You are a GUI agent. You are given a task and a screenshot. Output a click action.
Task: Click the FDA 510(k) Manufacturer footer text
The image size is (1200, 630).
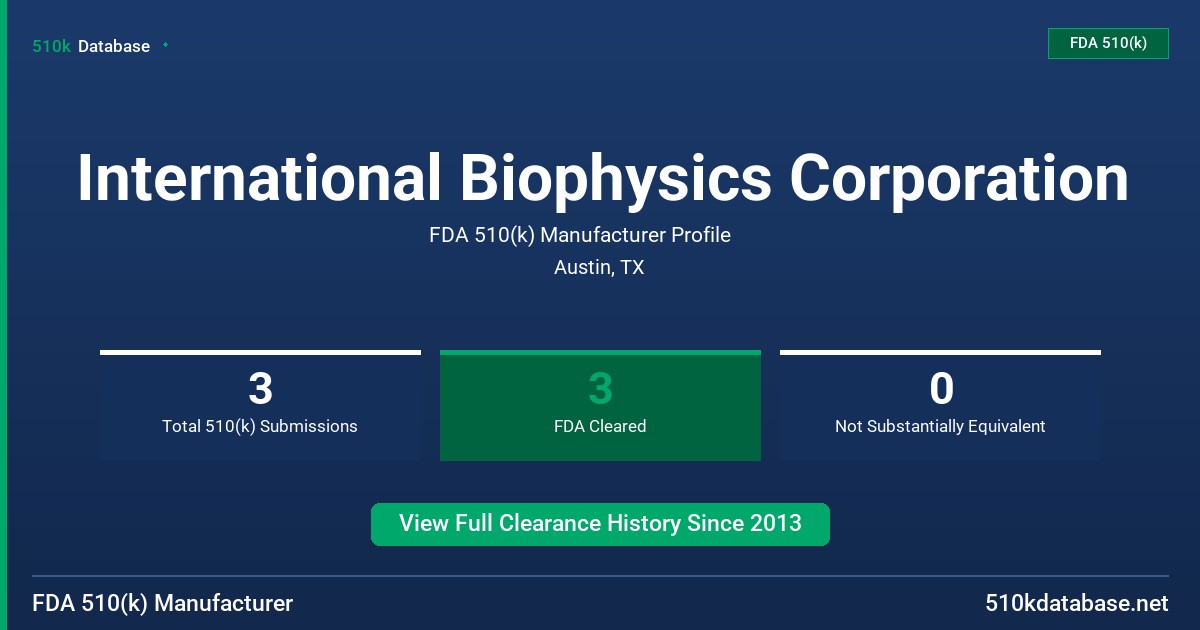tap(163, 604)
